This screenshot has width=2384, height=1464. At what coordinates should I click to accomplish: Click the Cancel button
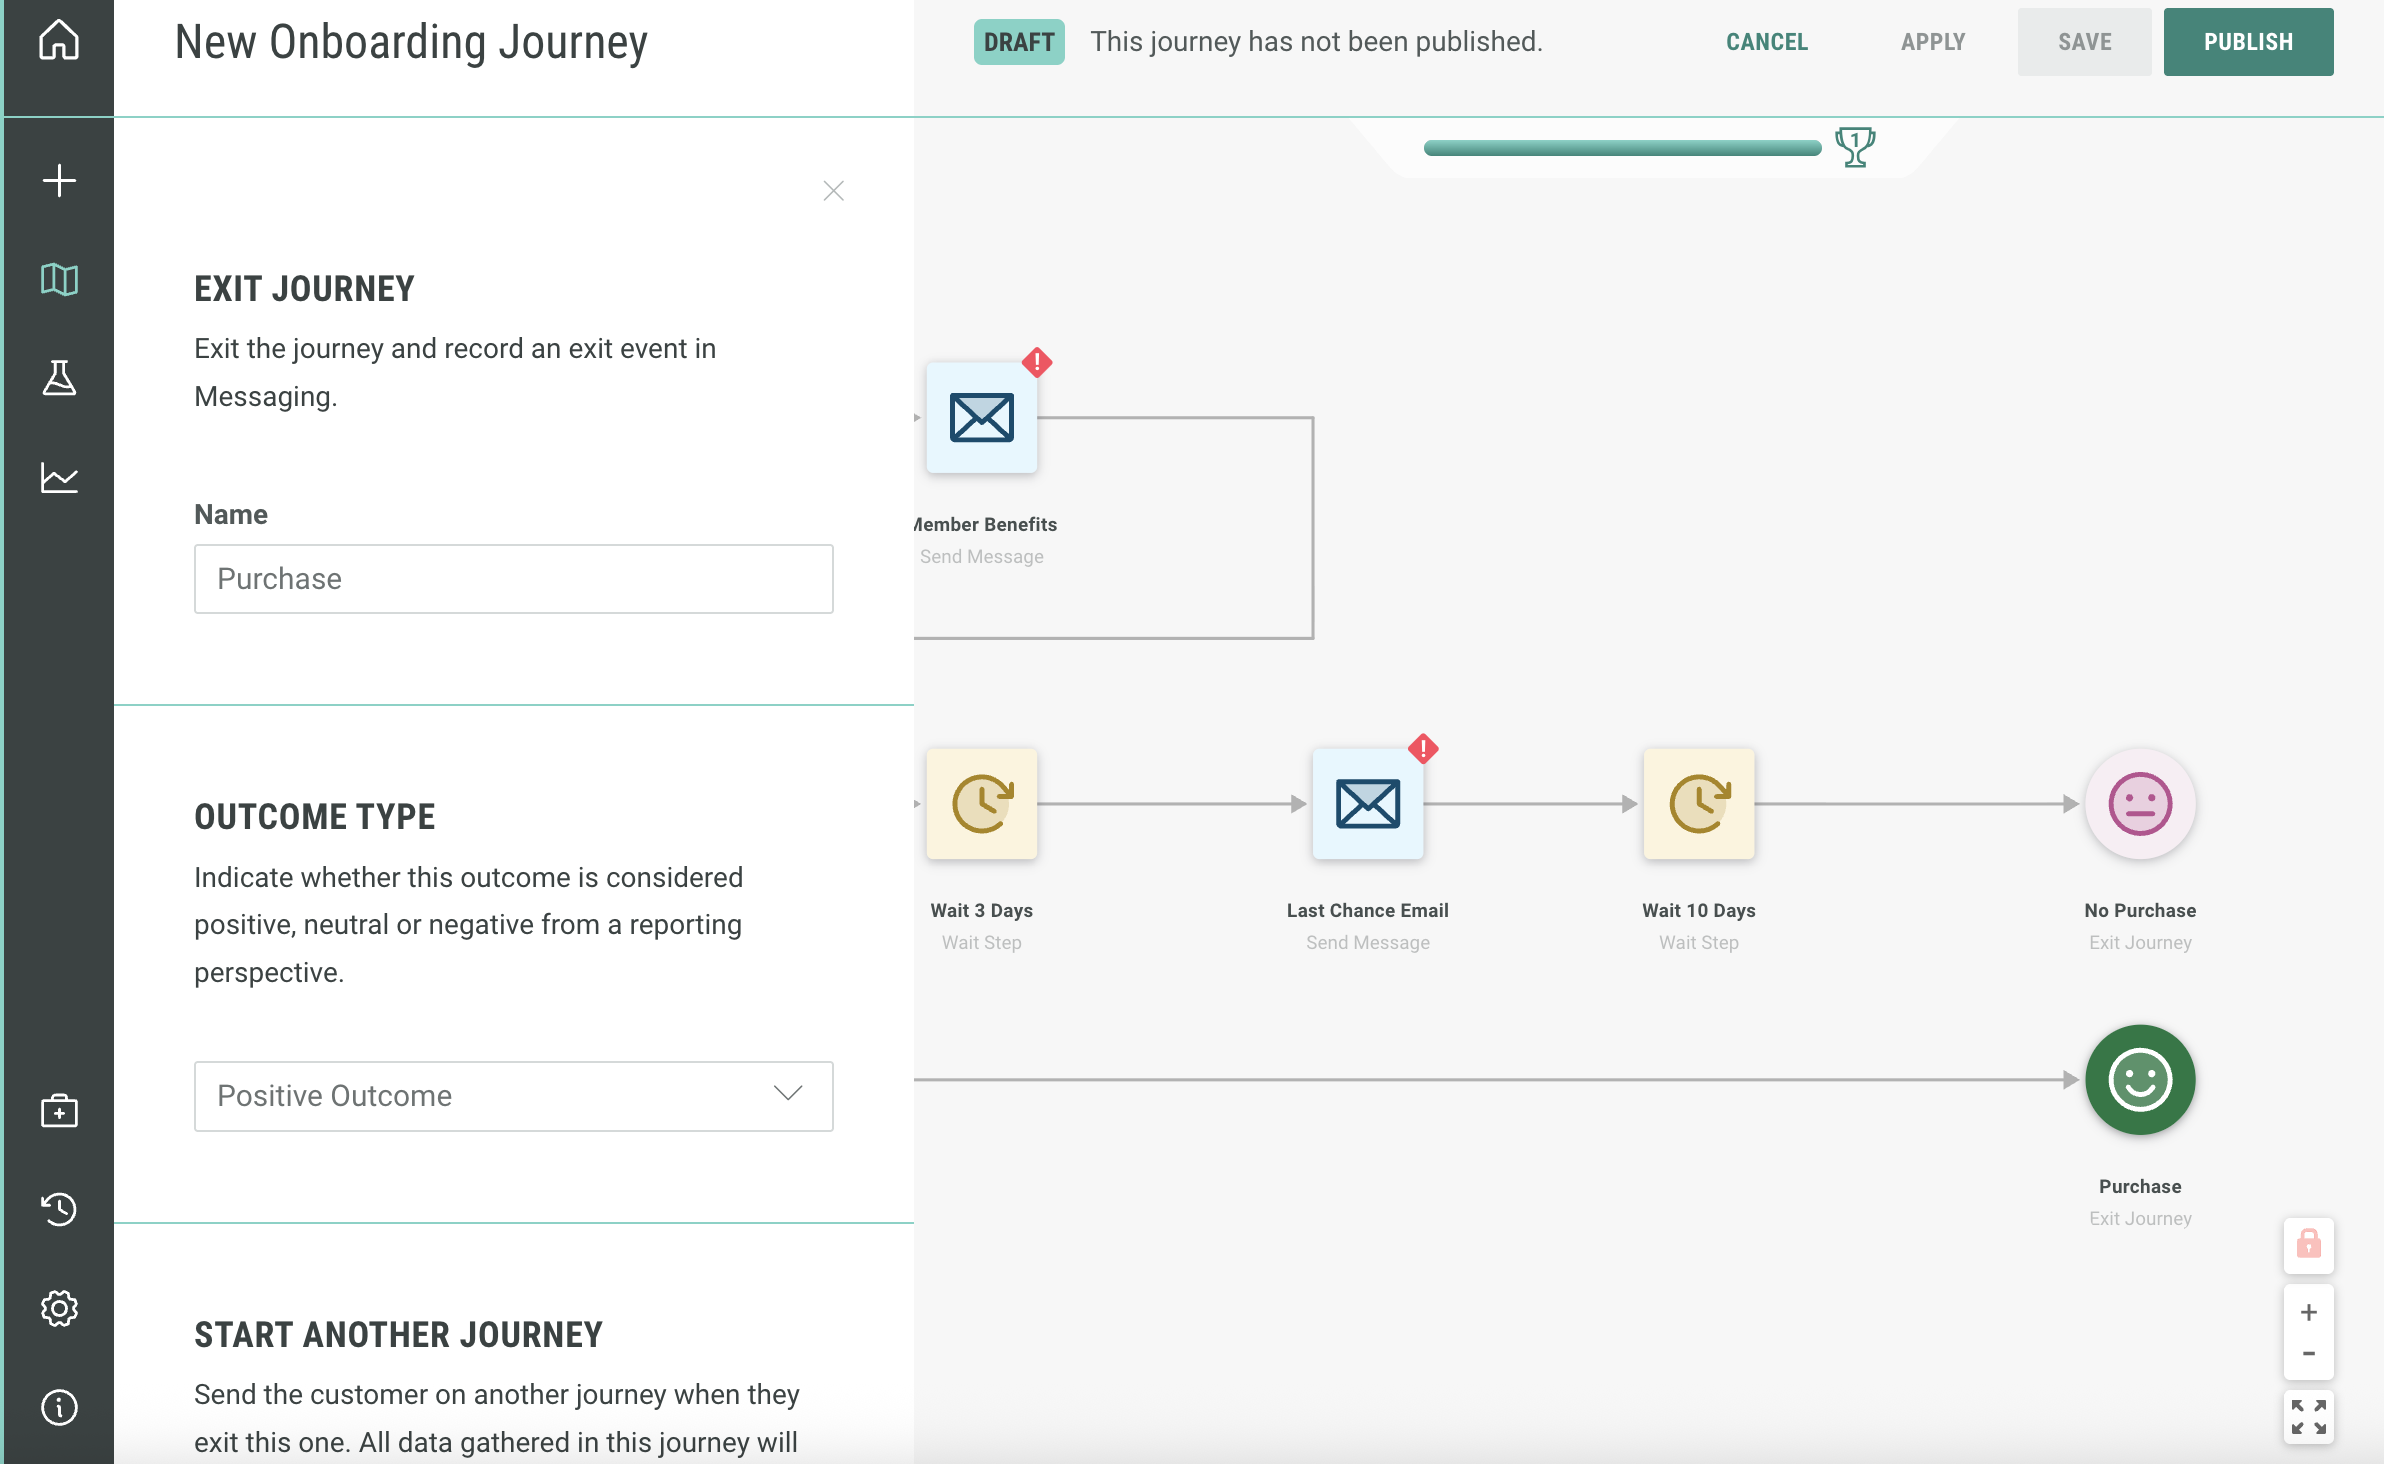tap(1766, 42)
